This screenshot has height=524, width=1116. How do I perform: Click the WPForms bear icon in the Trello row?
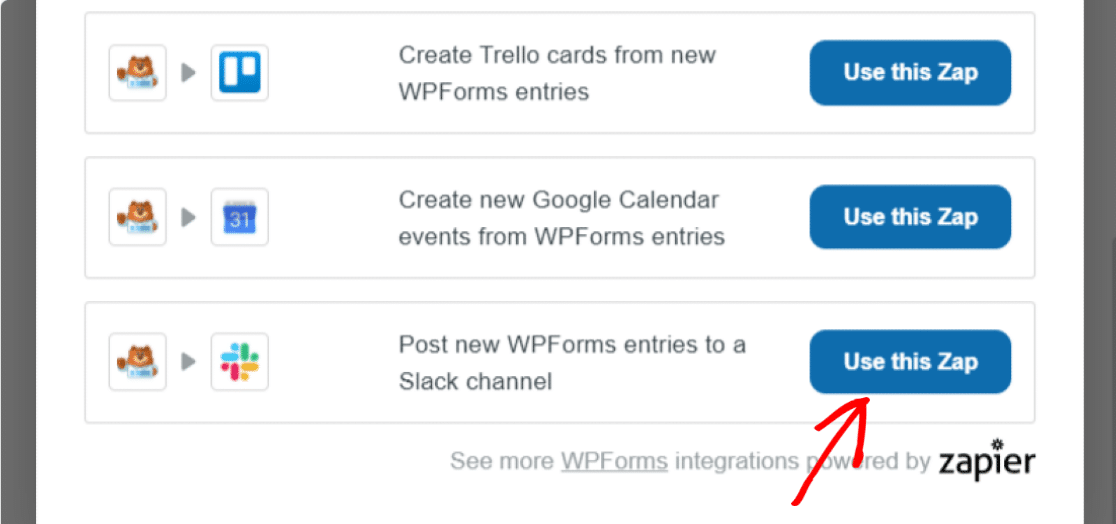[x=137, y=73]
